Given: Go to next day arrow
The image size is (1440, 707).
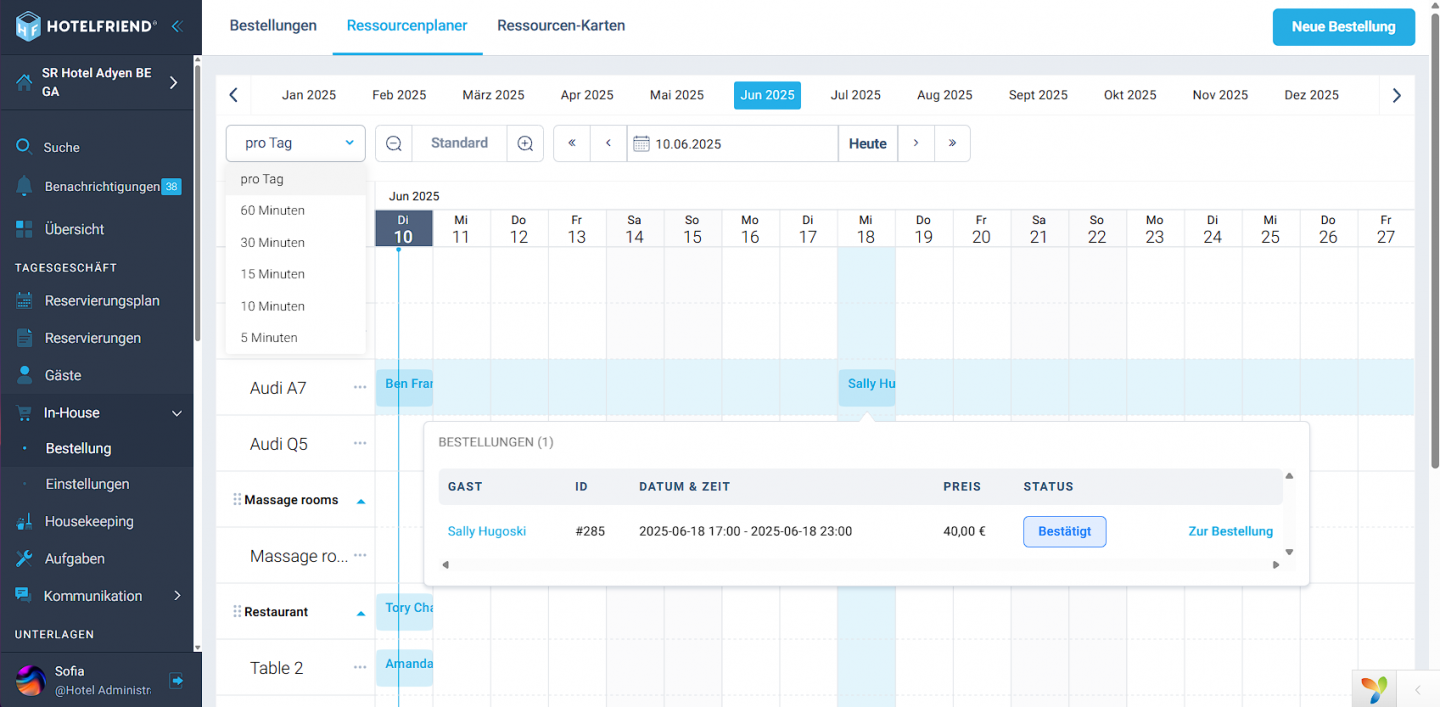Looking at the screenshot, I should 916,143.
